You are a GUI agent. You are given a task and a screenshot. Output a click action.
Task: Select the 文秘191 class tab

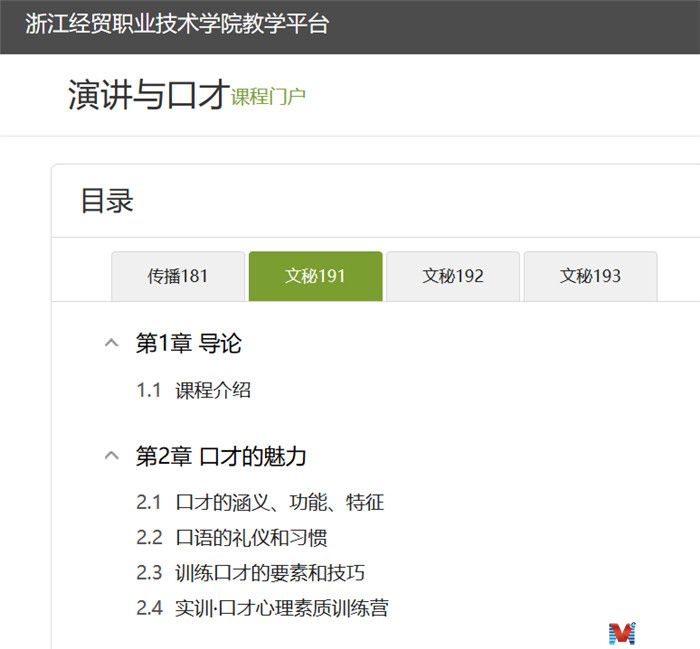(x=315, y=276)
